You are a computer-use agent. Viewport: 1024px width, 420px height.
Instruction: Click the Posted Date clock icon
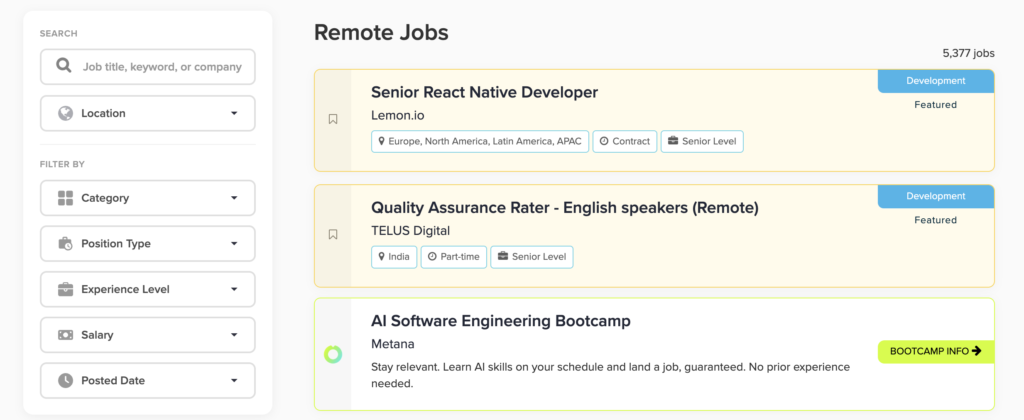pos(65,381)
